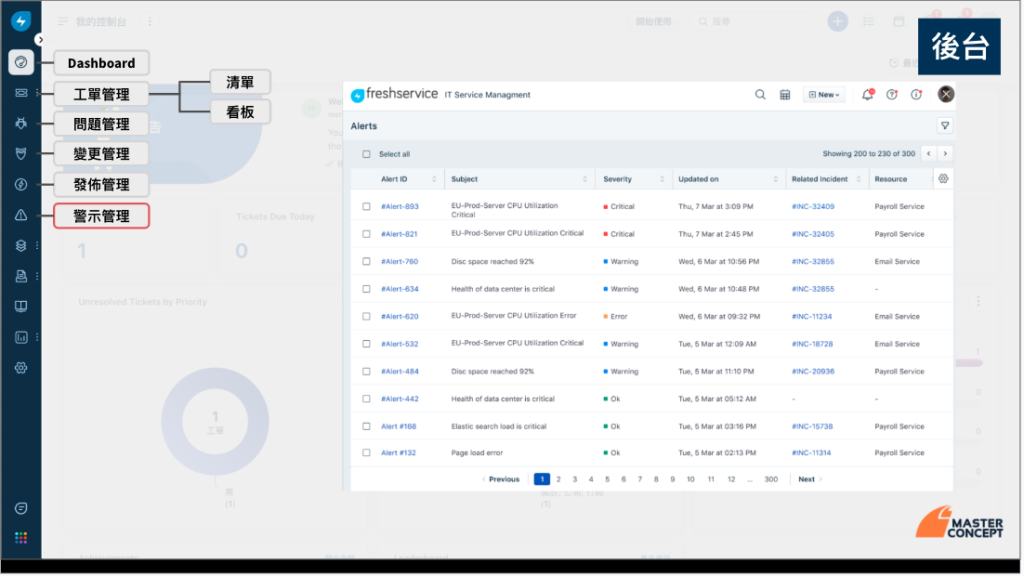Sort by the Resource column header
Image resolution: width=1024 pixels, height=576 pixels.
click(892, 180)
